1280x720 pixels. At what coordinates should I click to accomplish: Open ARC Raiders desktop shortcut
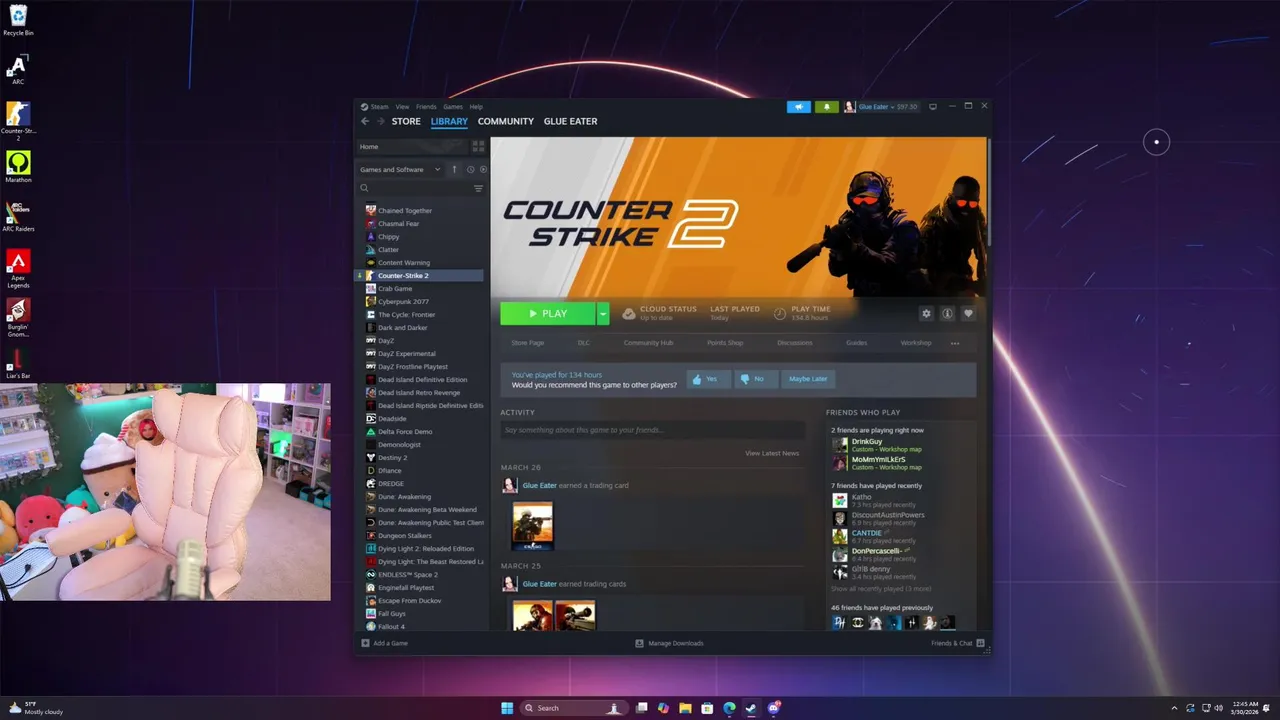coord(18,216)
